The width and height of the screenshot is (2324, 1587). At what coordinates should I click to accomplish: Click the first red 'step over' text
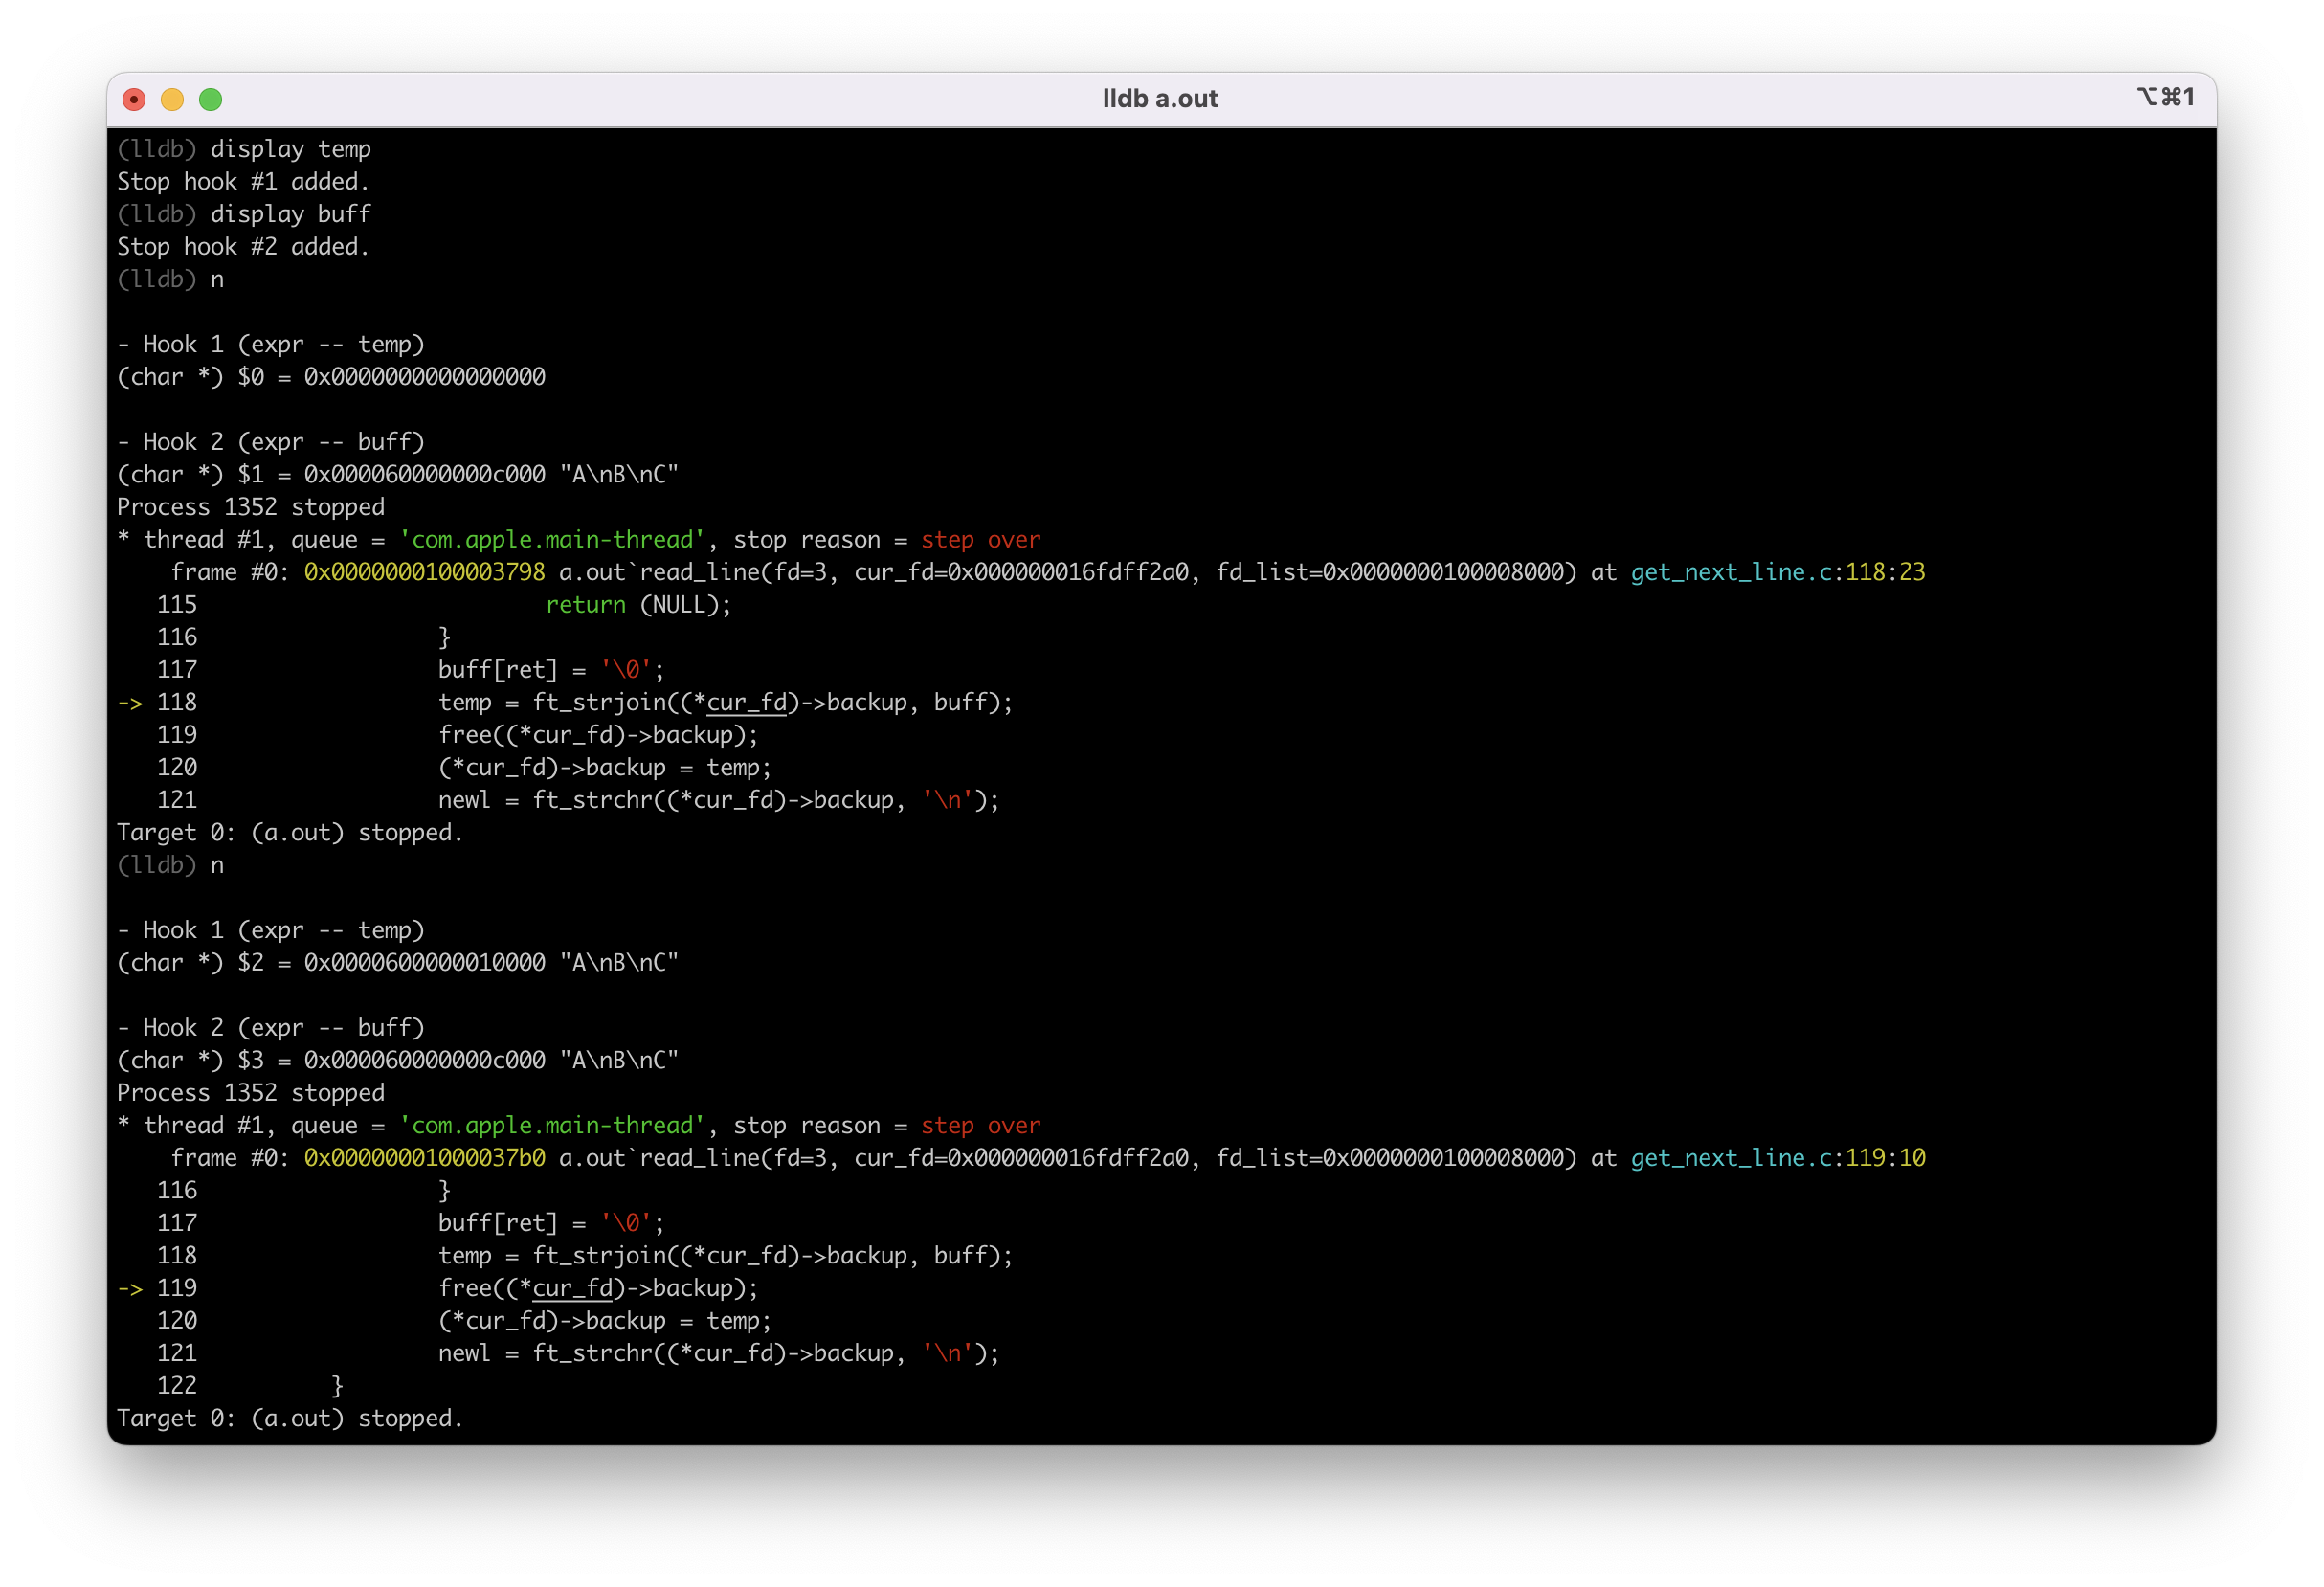[980, 540]
